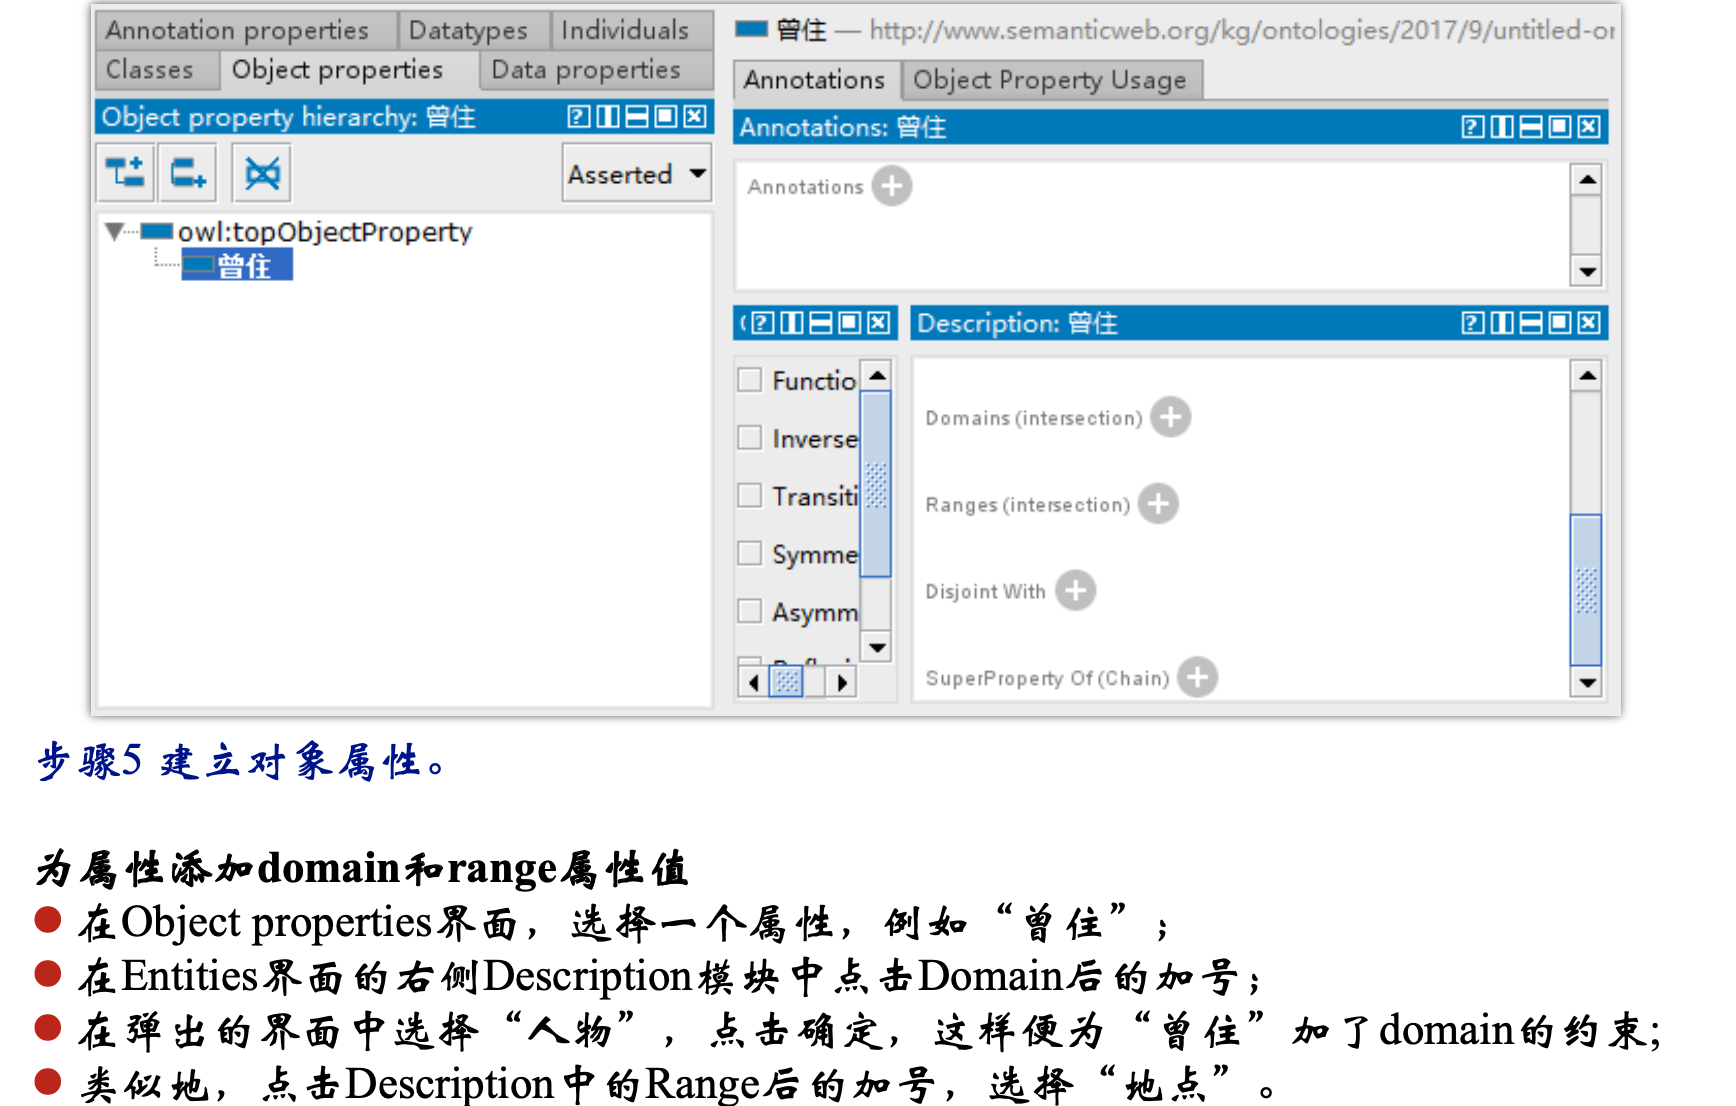The height and width of the screenshot is (1106, 1736).
Task: Click the float icon on Annotations panel header
Action: 1501,127
